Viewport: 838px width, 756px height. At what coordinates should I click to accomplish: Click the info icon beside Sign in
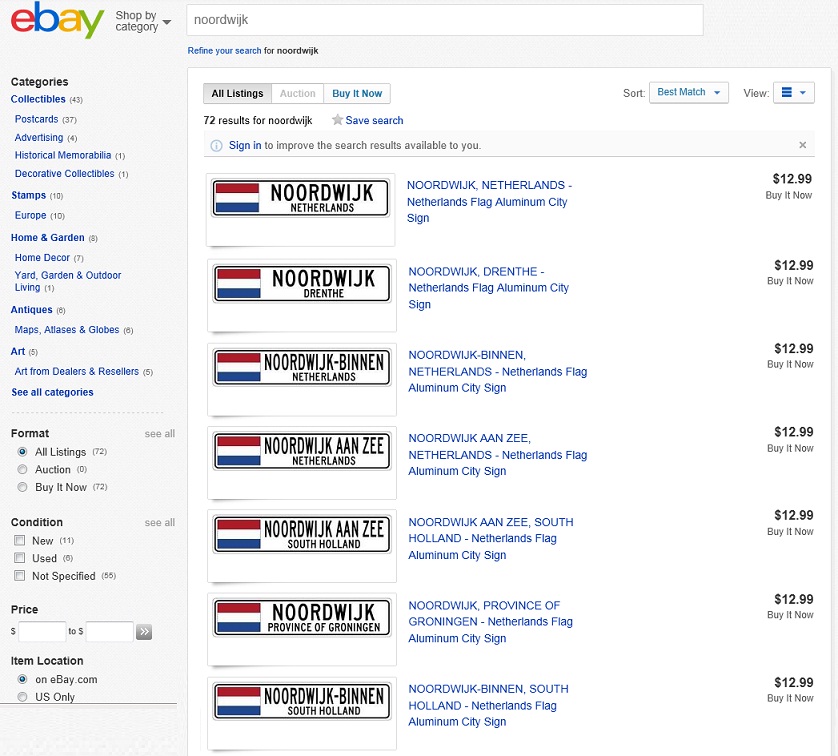[216, 146]
